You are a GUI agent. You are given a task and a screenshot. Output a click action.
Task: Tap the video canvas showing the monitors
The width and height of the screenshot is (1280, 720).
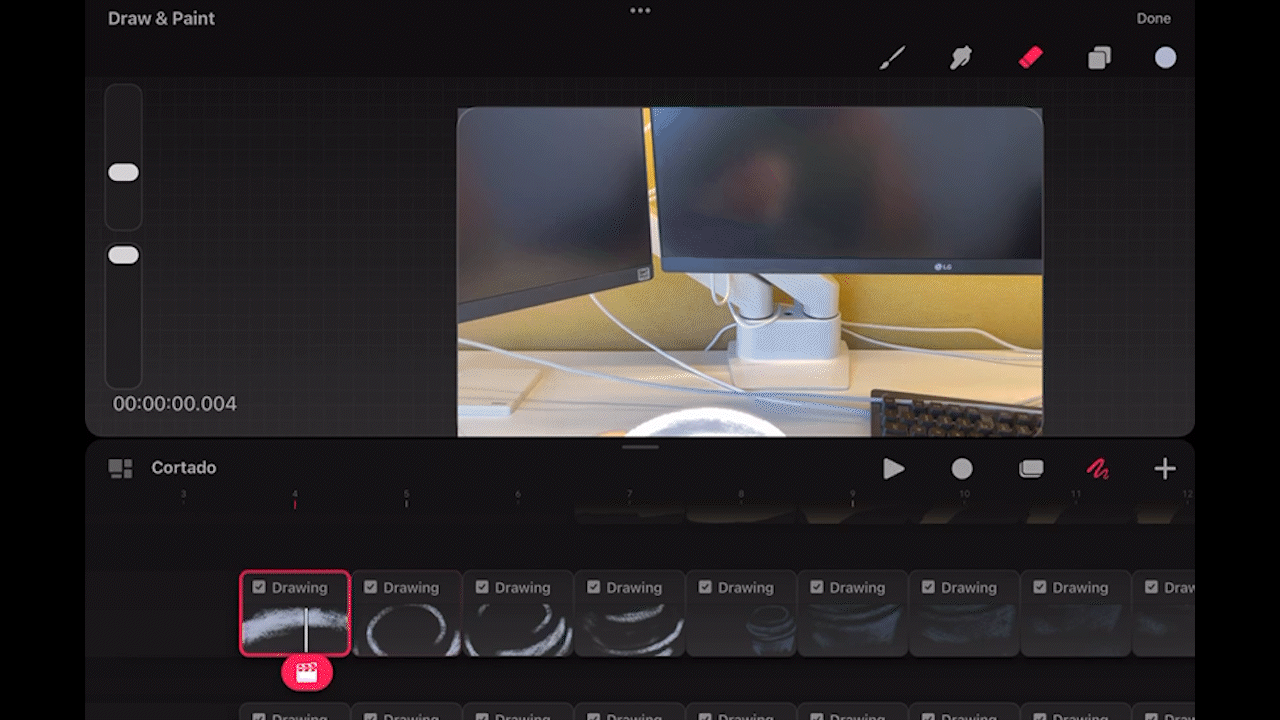tap(750, 272)
